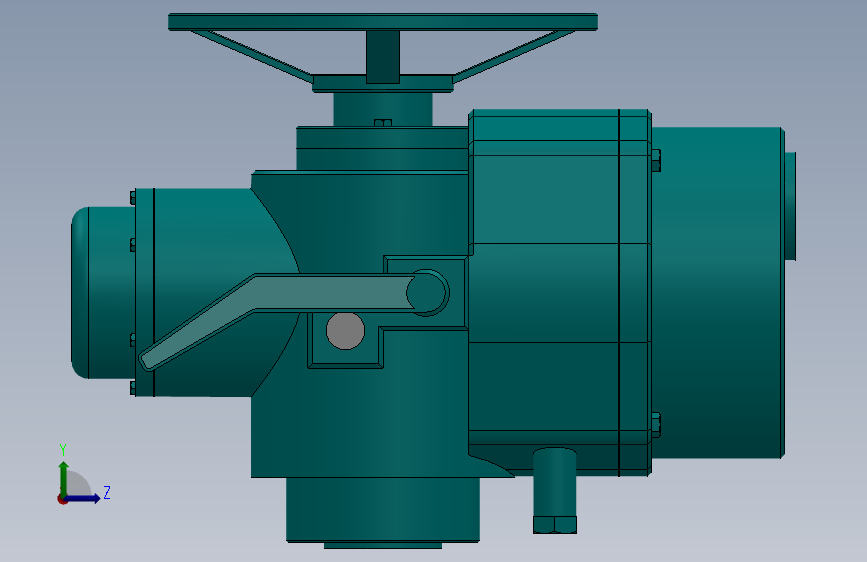867x562 pixels.
Task: Click the blue Z axis arrow of the triad
Action: tap(83, 498)
